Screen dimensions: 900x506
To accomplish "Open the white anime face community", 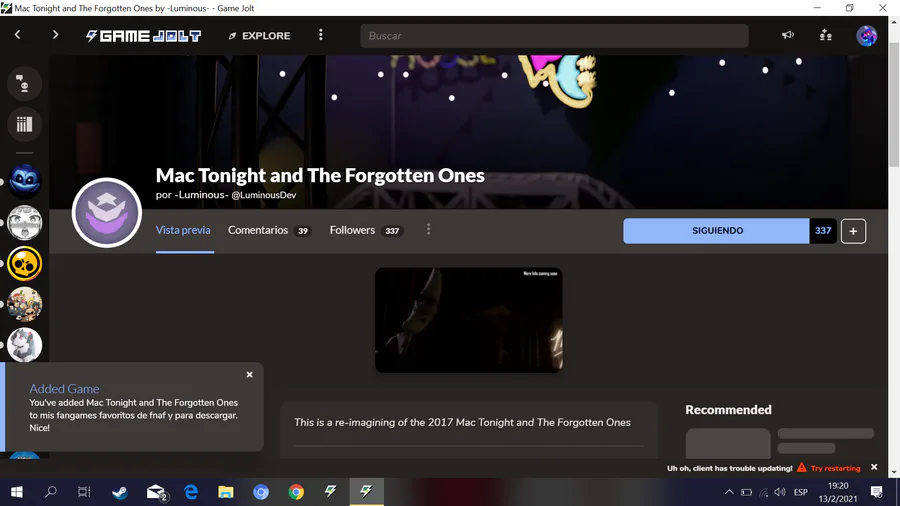I will click(x=24, y=223).
